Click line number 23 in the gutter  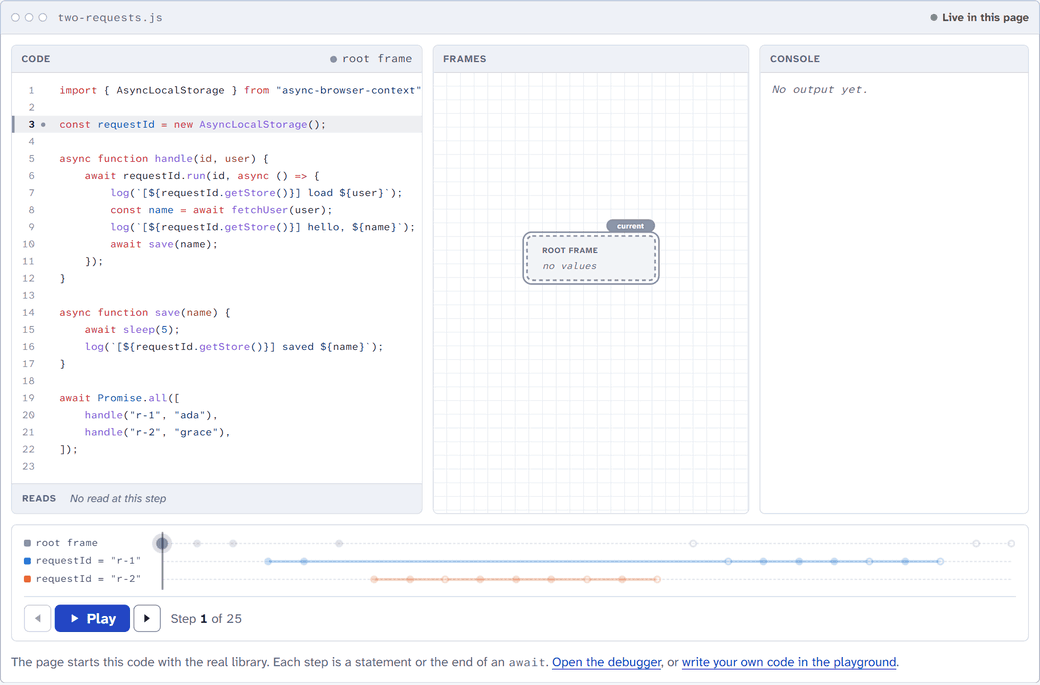pos(29,467)
